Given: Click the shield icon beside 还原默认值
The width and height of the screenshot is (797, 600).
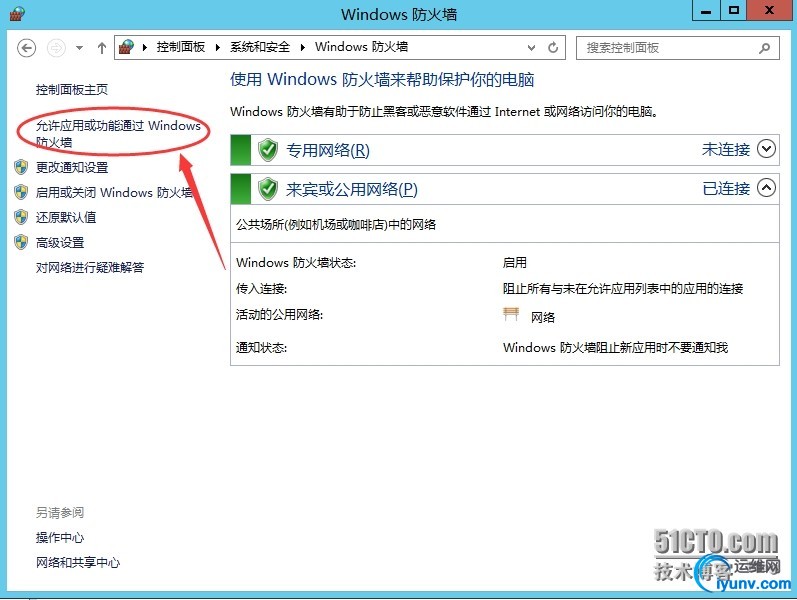Looking at the screenshot, I should (21, 217).
